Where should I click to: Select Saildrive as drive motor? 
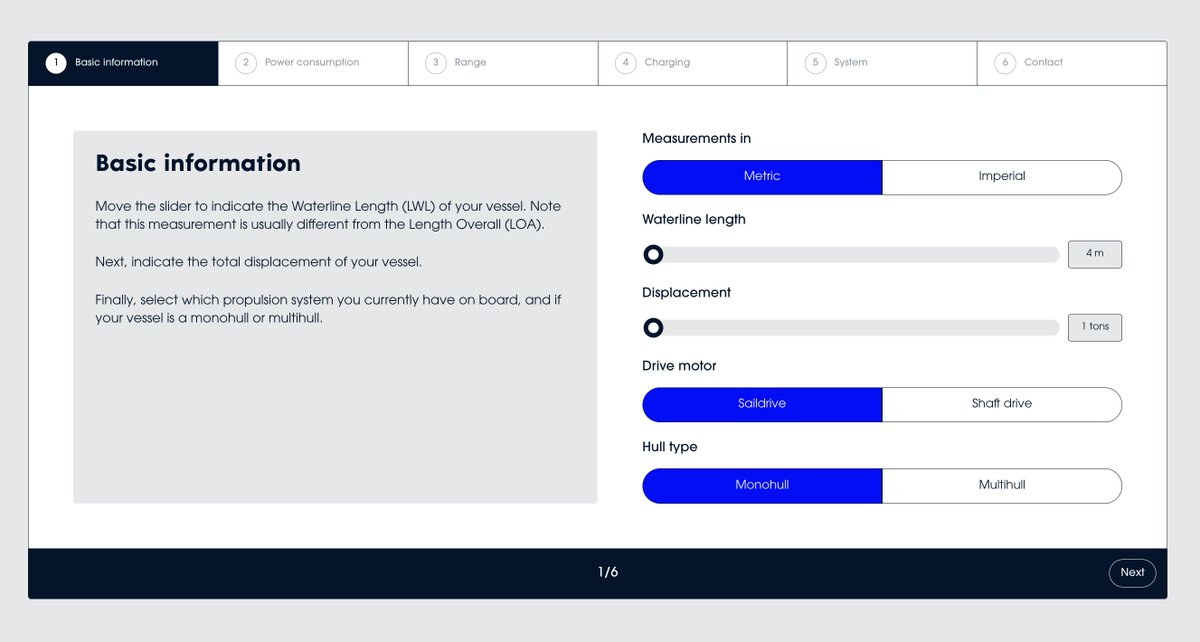point(762,404)
